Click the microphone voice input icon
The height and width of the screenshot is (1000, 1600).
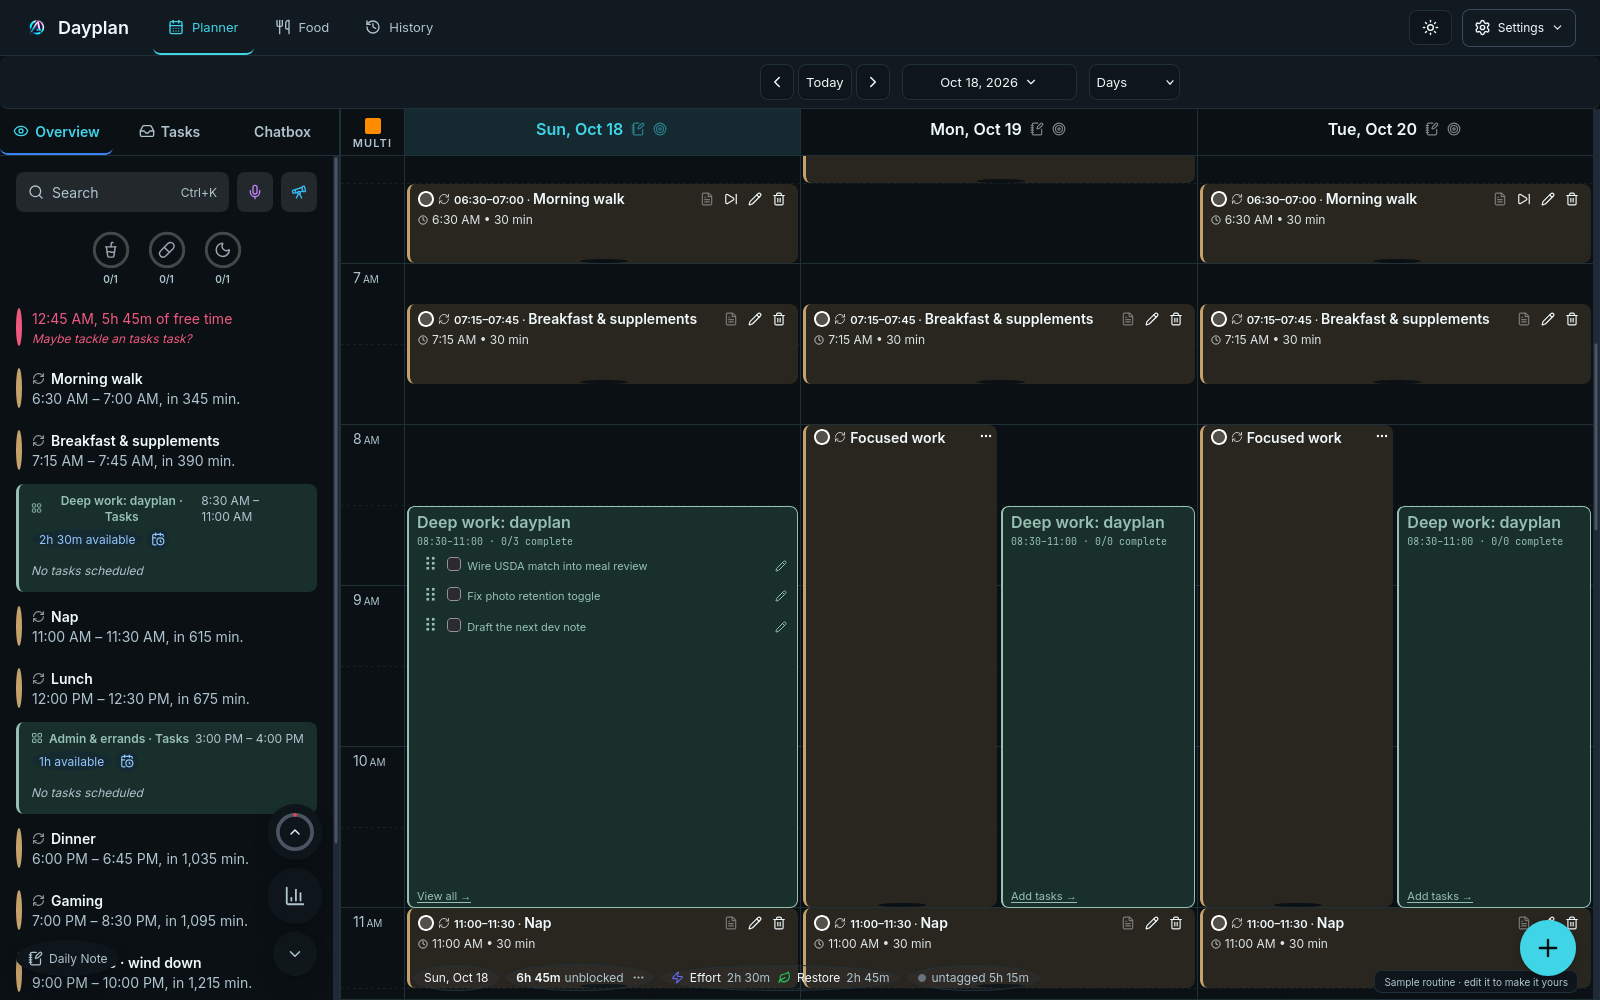click(255, 192)
